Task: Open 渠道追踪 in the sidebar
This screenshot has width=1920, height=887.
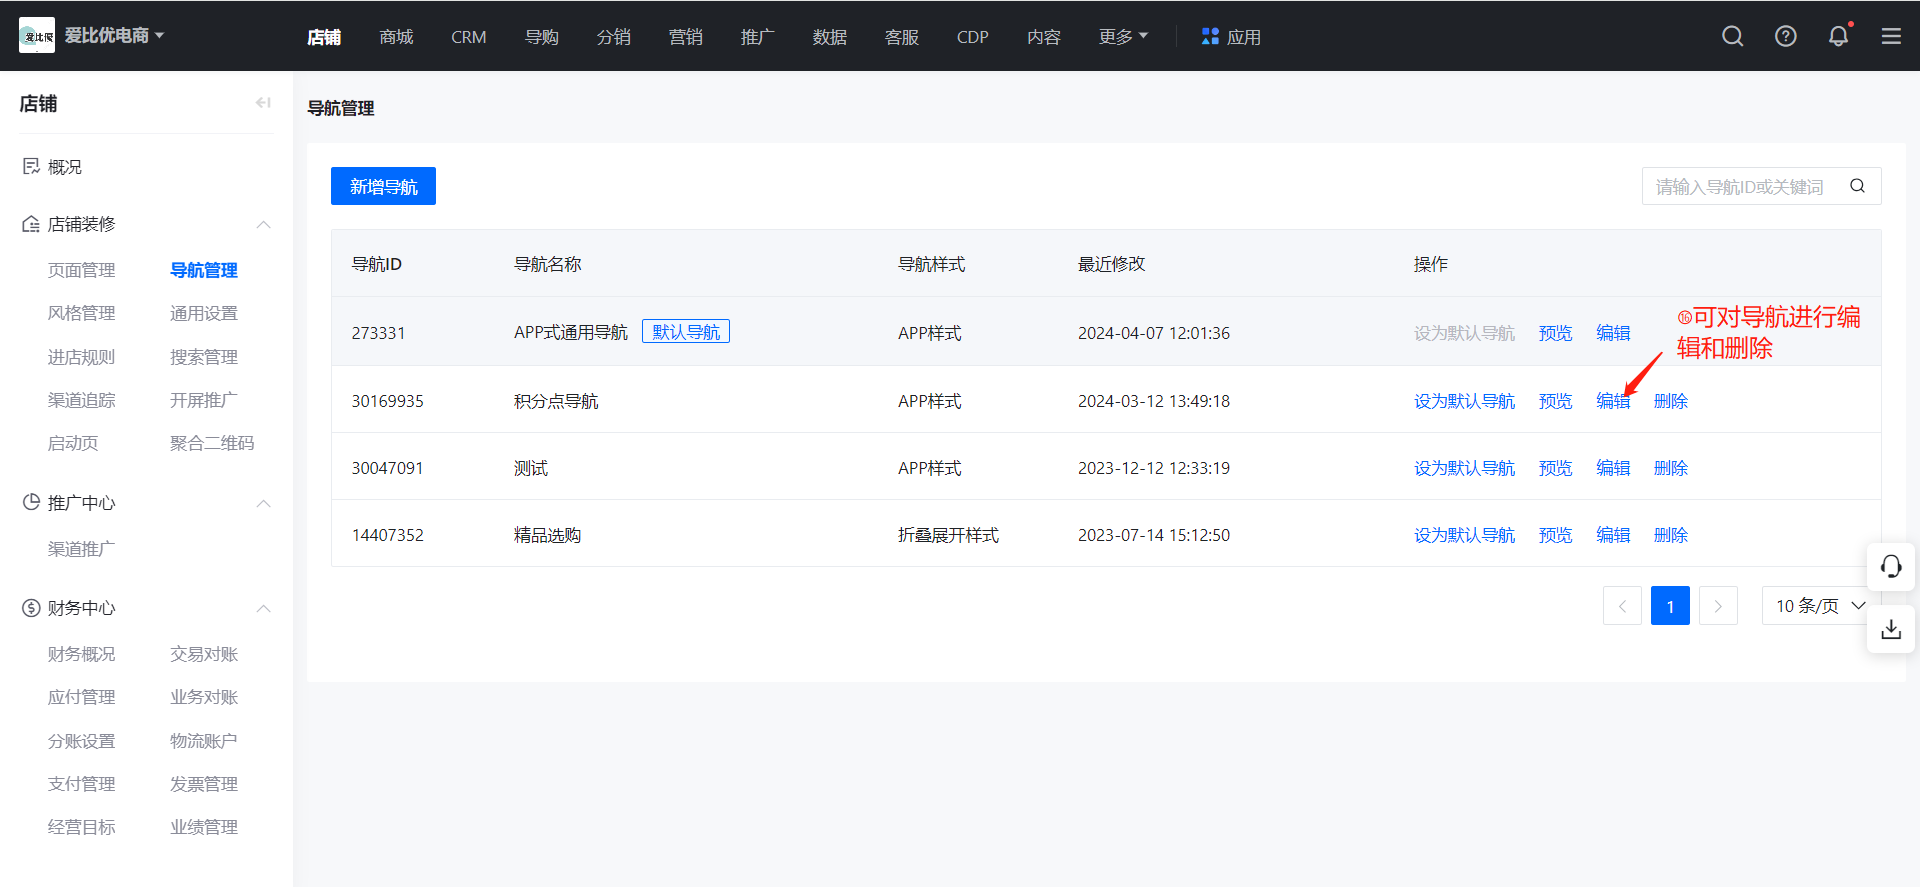Action: 81,400
